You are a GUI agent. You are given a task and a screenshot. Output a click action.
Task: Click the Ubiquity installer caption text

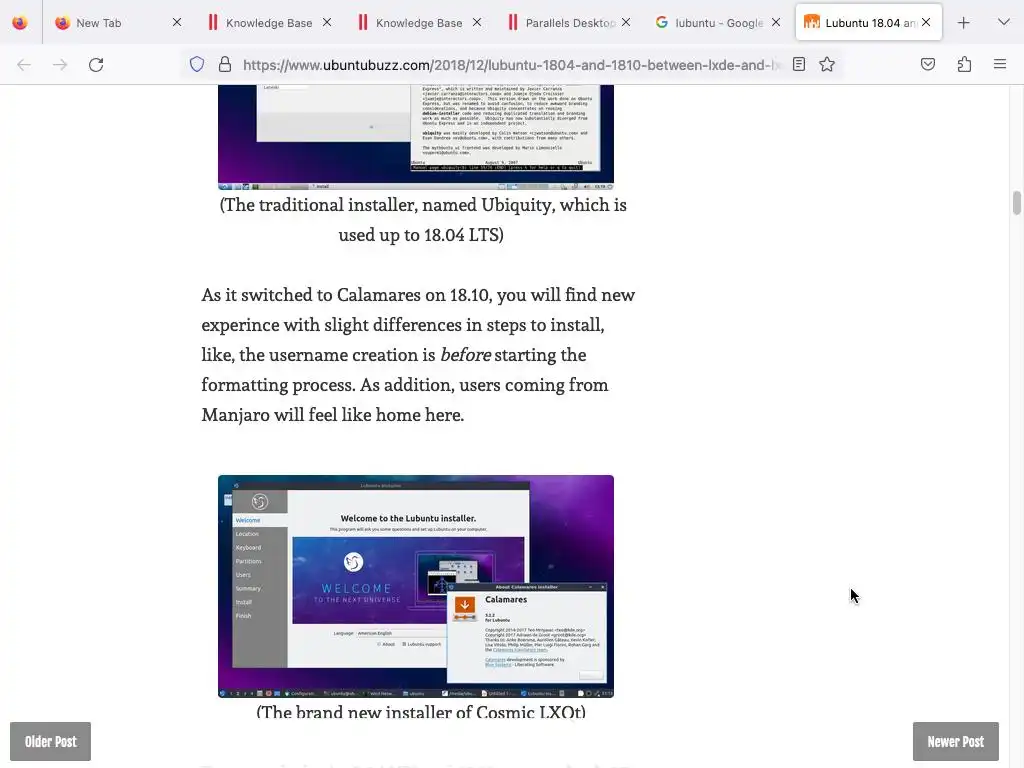point(423,219)
